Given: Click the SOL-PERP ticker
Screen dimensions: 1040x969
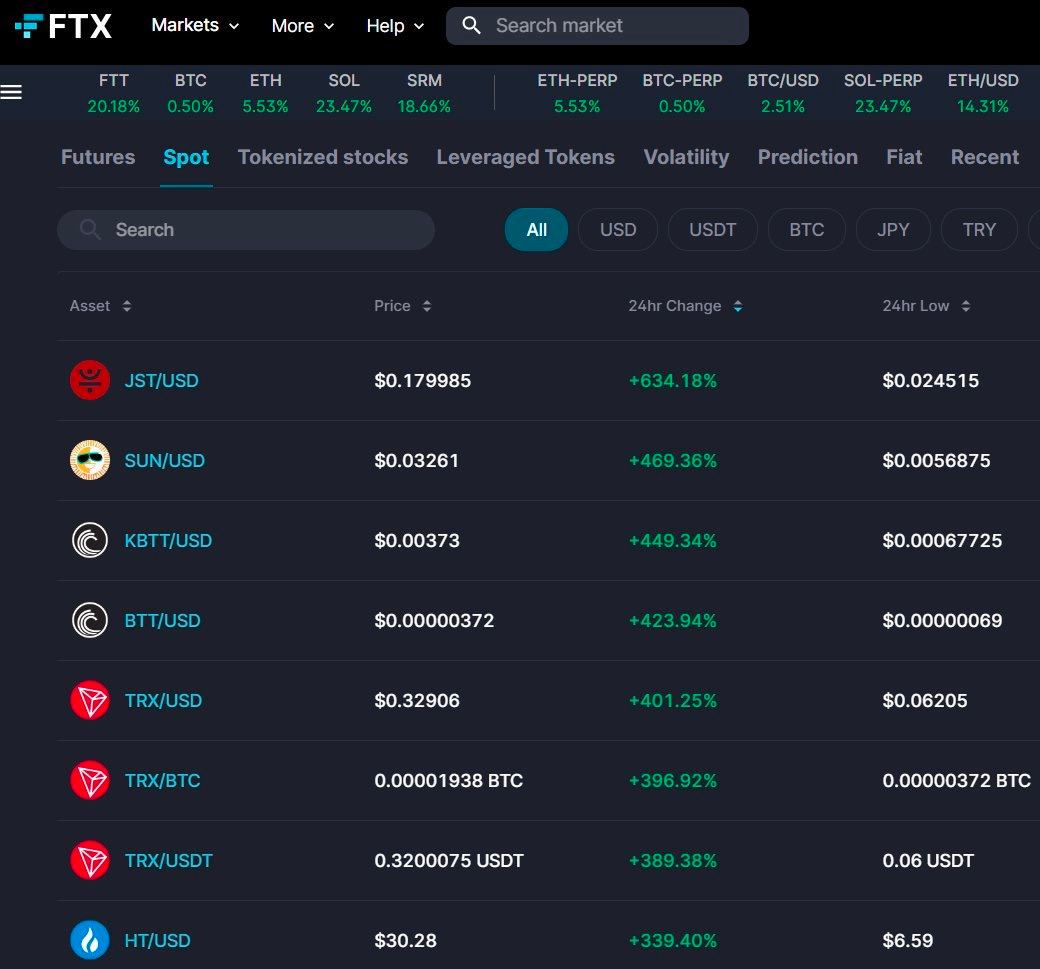Looking at the screenshot, I should [x=883, y=93].
